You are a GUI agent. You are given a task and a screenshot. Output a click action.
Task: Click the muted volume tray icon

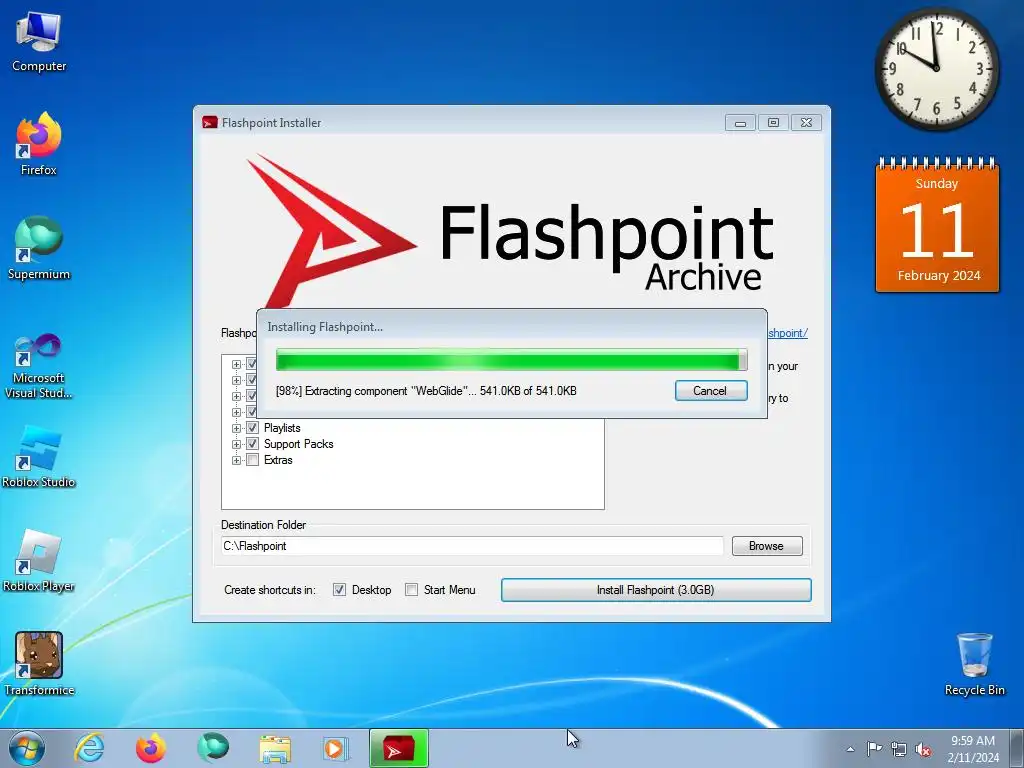pyautogui.click(x=923, y=749)
